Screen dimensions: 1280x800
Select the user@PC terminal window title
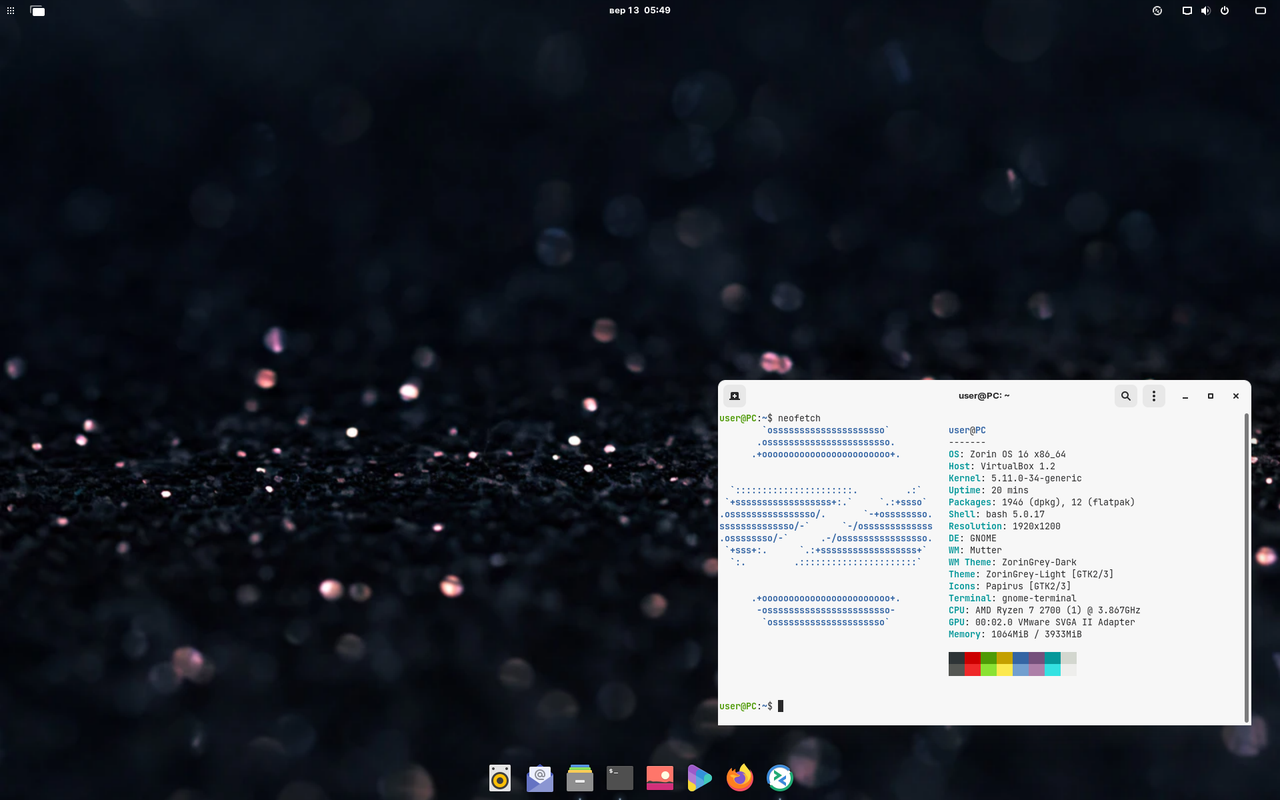pos(983,395)
